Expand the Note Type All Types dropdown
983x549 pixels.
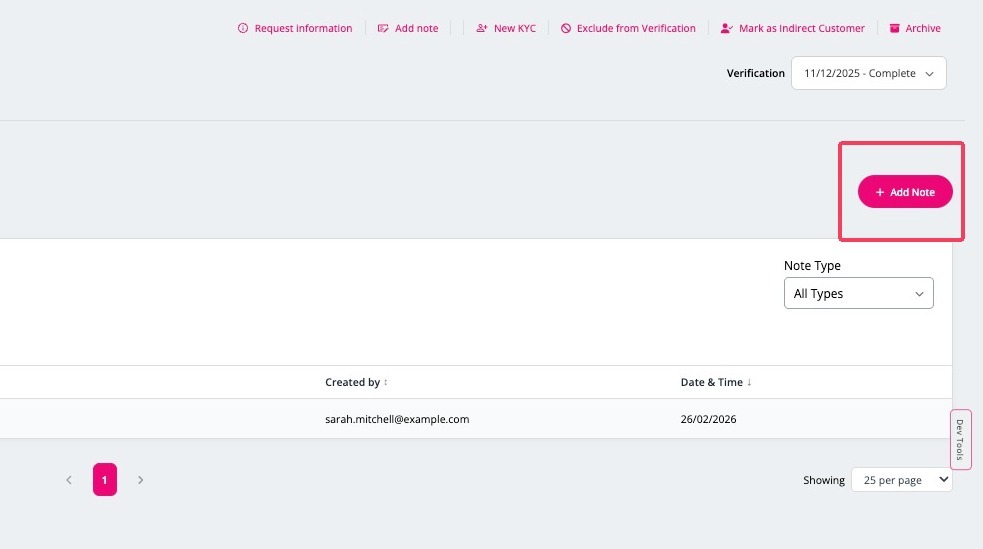coord(858,293)
